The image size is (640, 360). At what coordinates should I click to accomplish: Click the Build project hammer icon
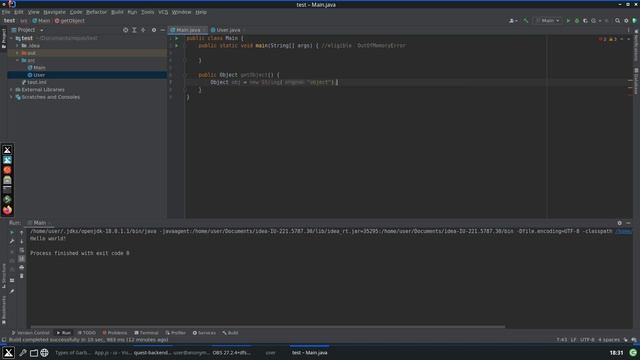pos(526,20)
